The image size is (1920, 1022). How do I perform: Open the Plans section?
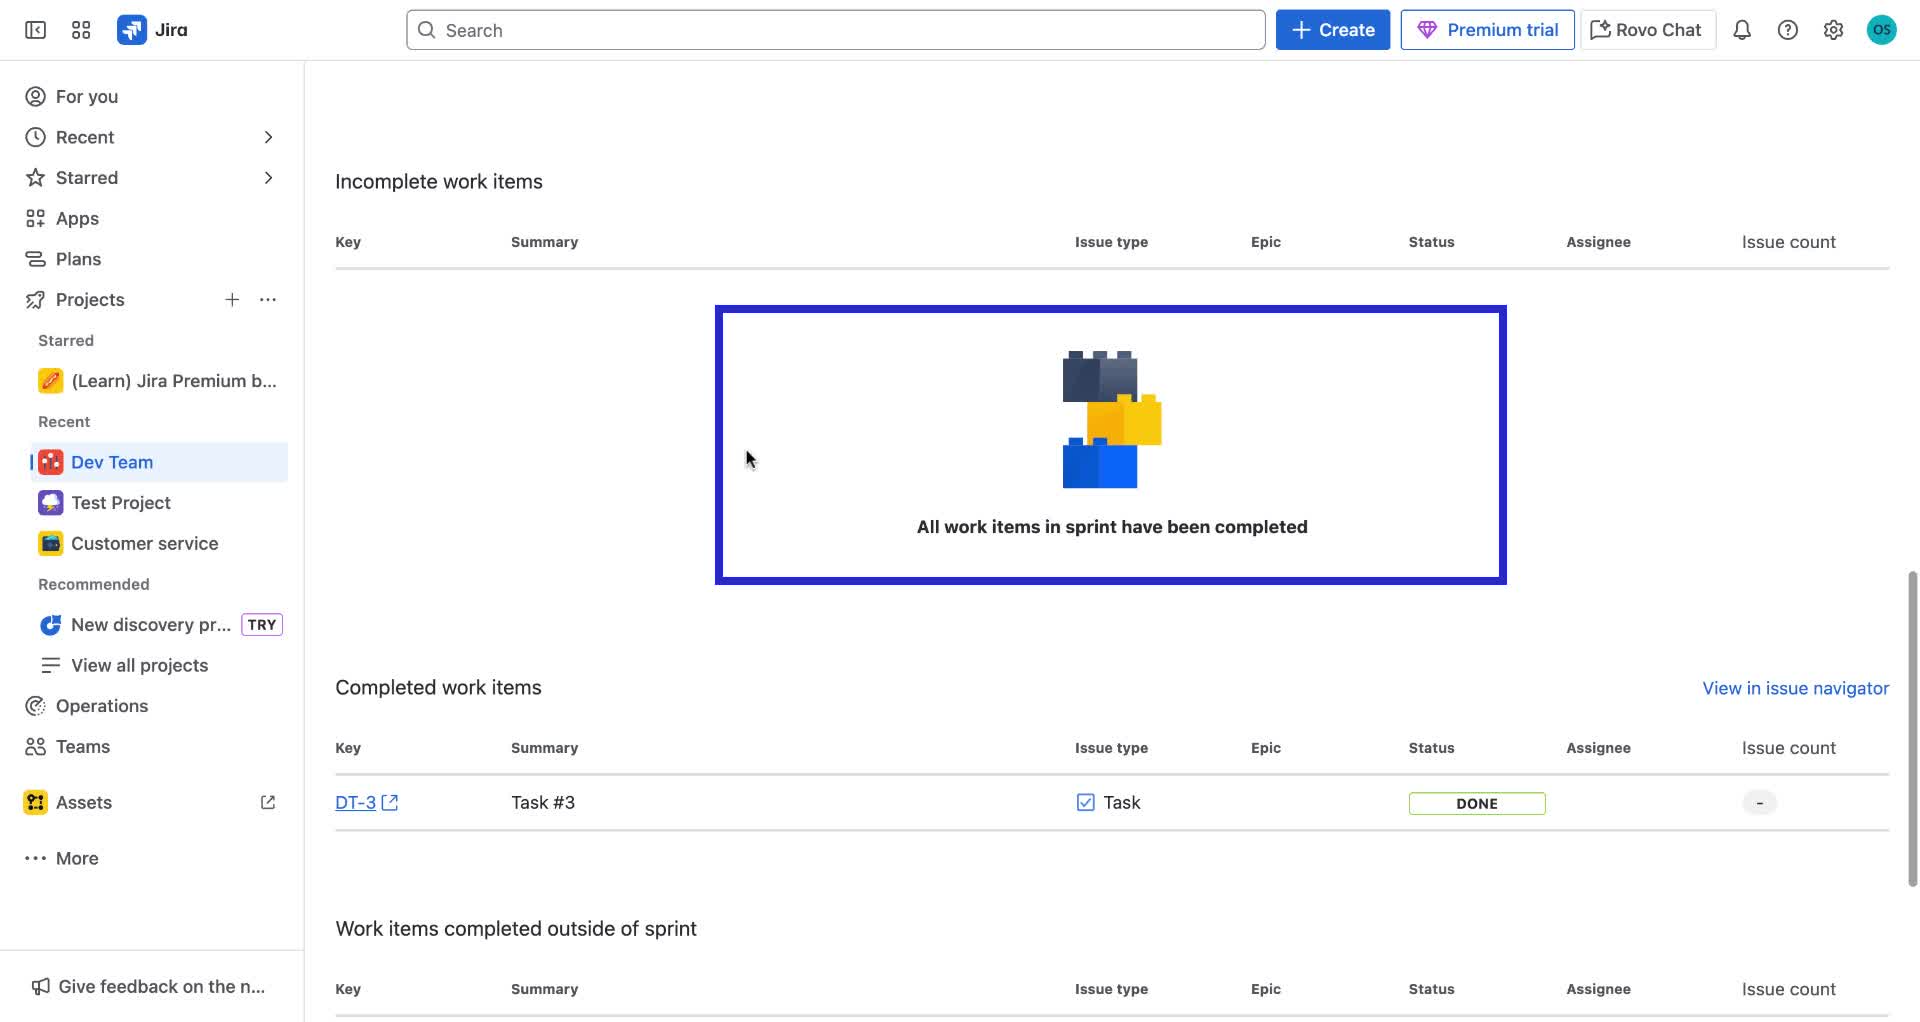coord(78,258)
